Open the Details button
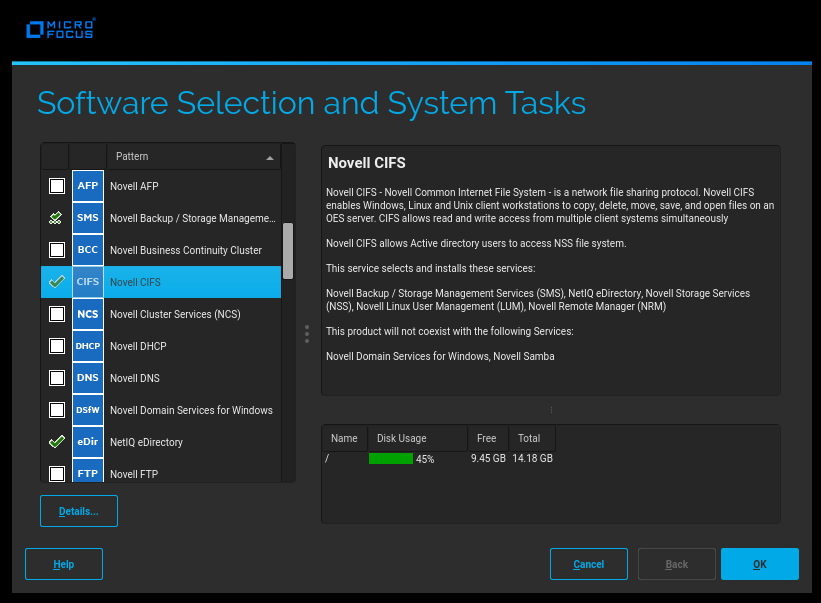Viewport: 821px width, 603px height. click(x=79, y=511)
